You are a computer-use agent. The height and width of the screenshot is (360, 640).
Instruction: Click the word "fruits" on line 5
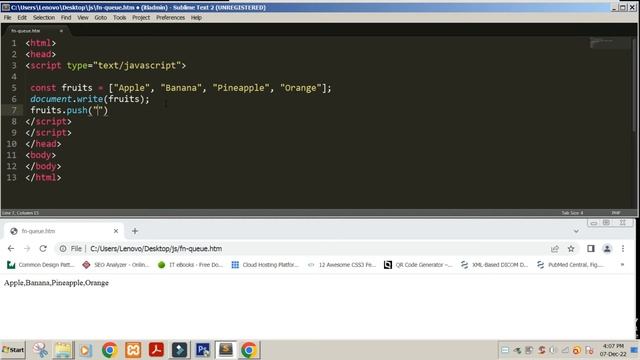click(x=77, y=88)
